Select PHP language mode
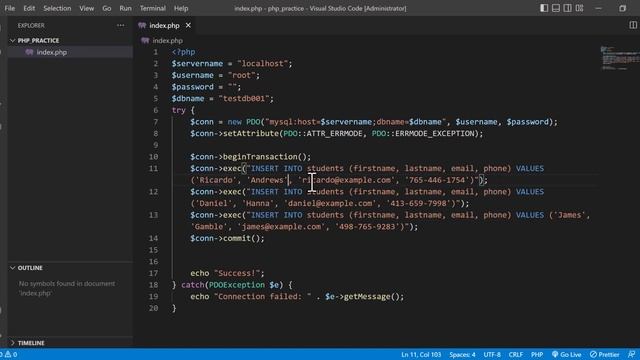 point(537,354)
